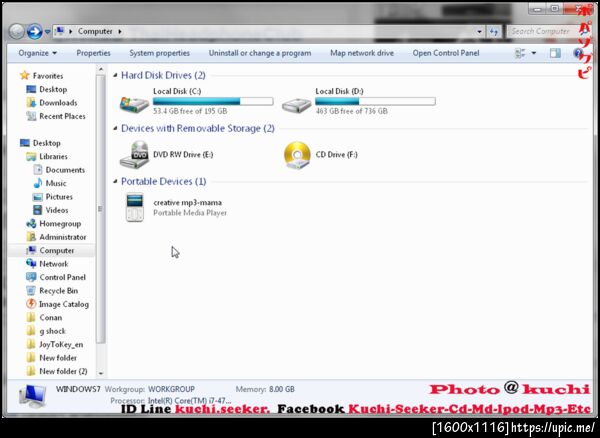Click the 'Memory: 8.00 GB' details entry
600x438 pixels.
pyautogui.click(x=265, y=389)
